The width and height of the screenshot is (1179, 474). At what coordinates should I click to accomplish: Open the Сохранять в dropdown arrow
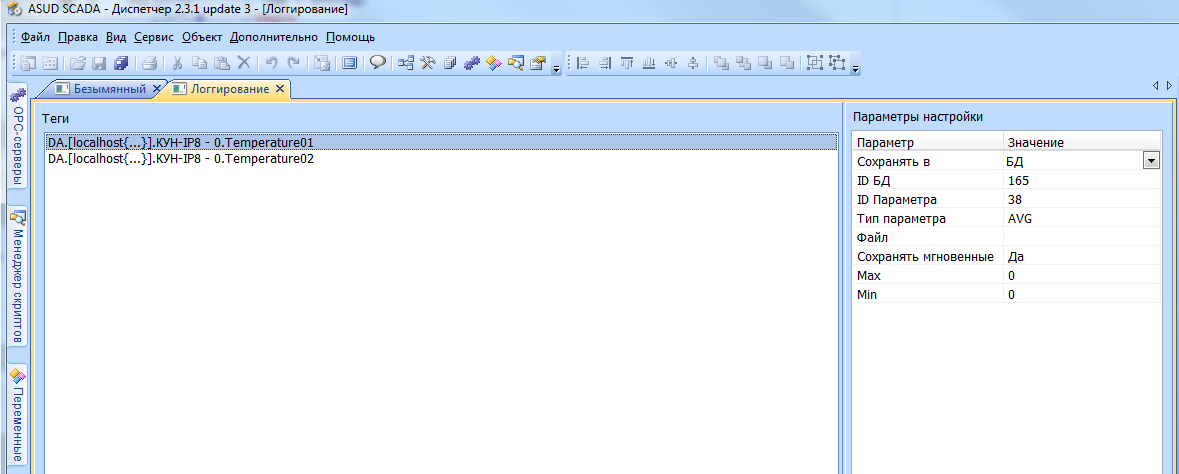pyautogui.click(x=1150, y=161)
